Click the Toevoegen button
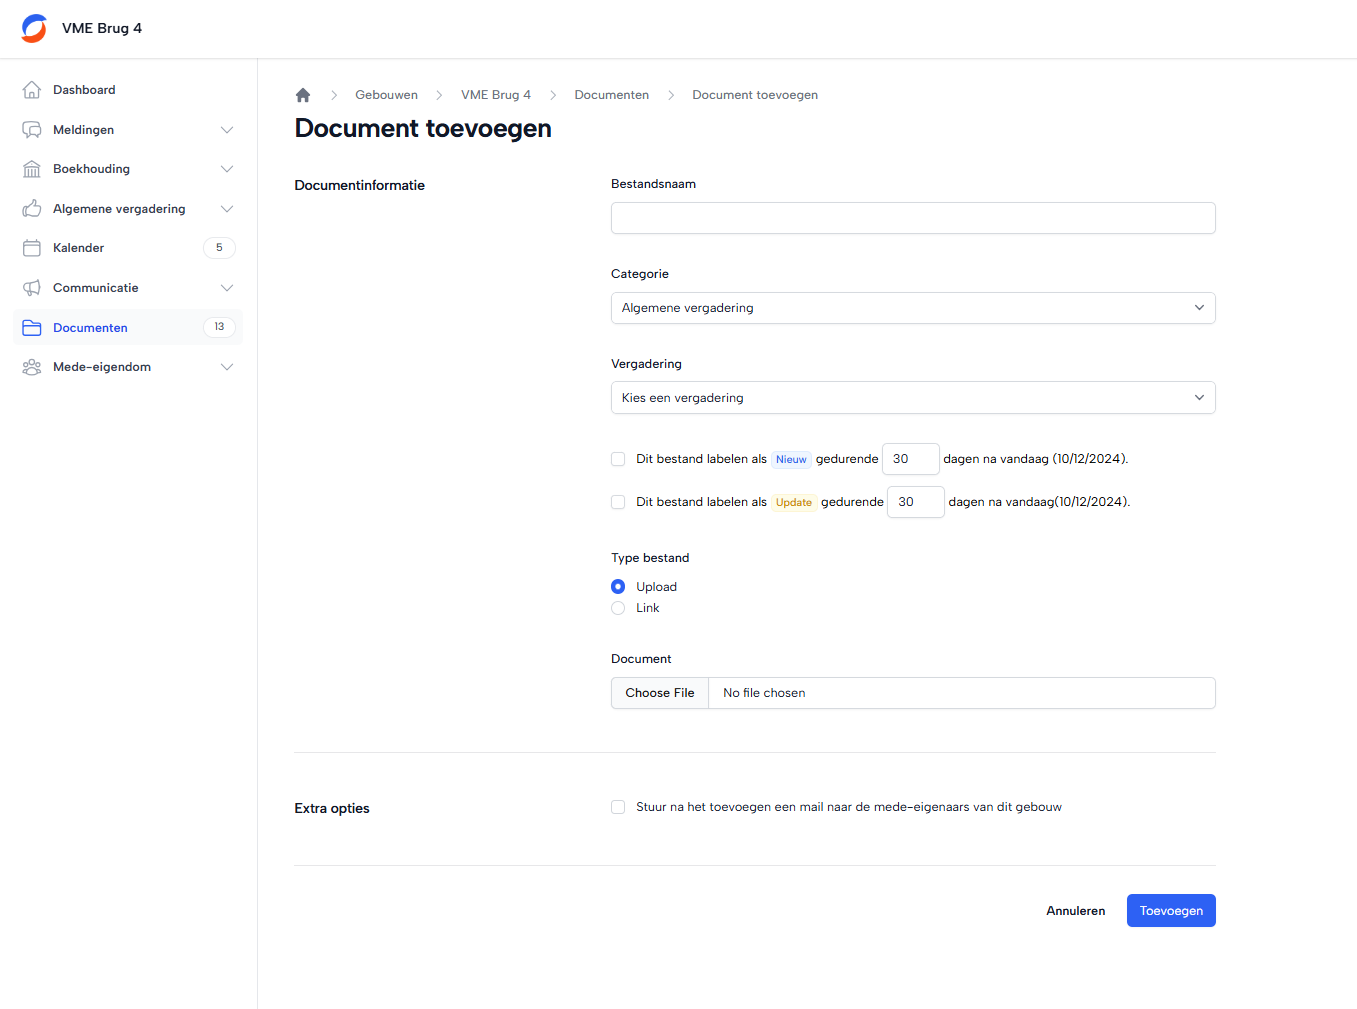The height and width of the screenshot is (1009, 1357). (1170, 911)
